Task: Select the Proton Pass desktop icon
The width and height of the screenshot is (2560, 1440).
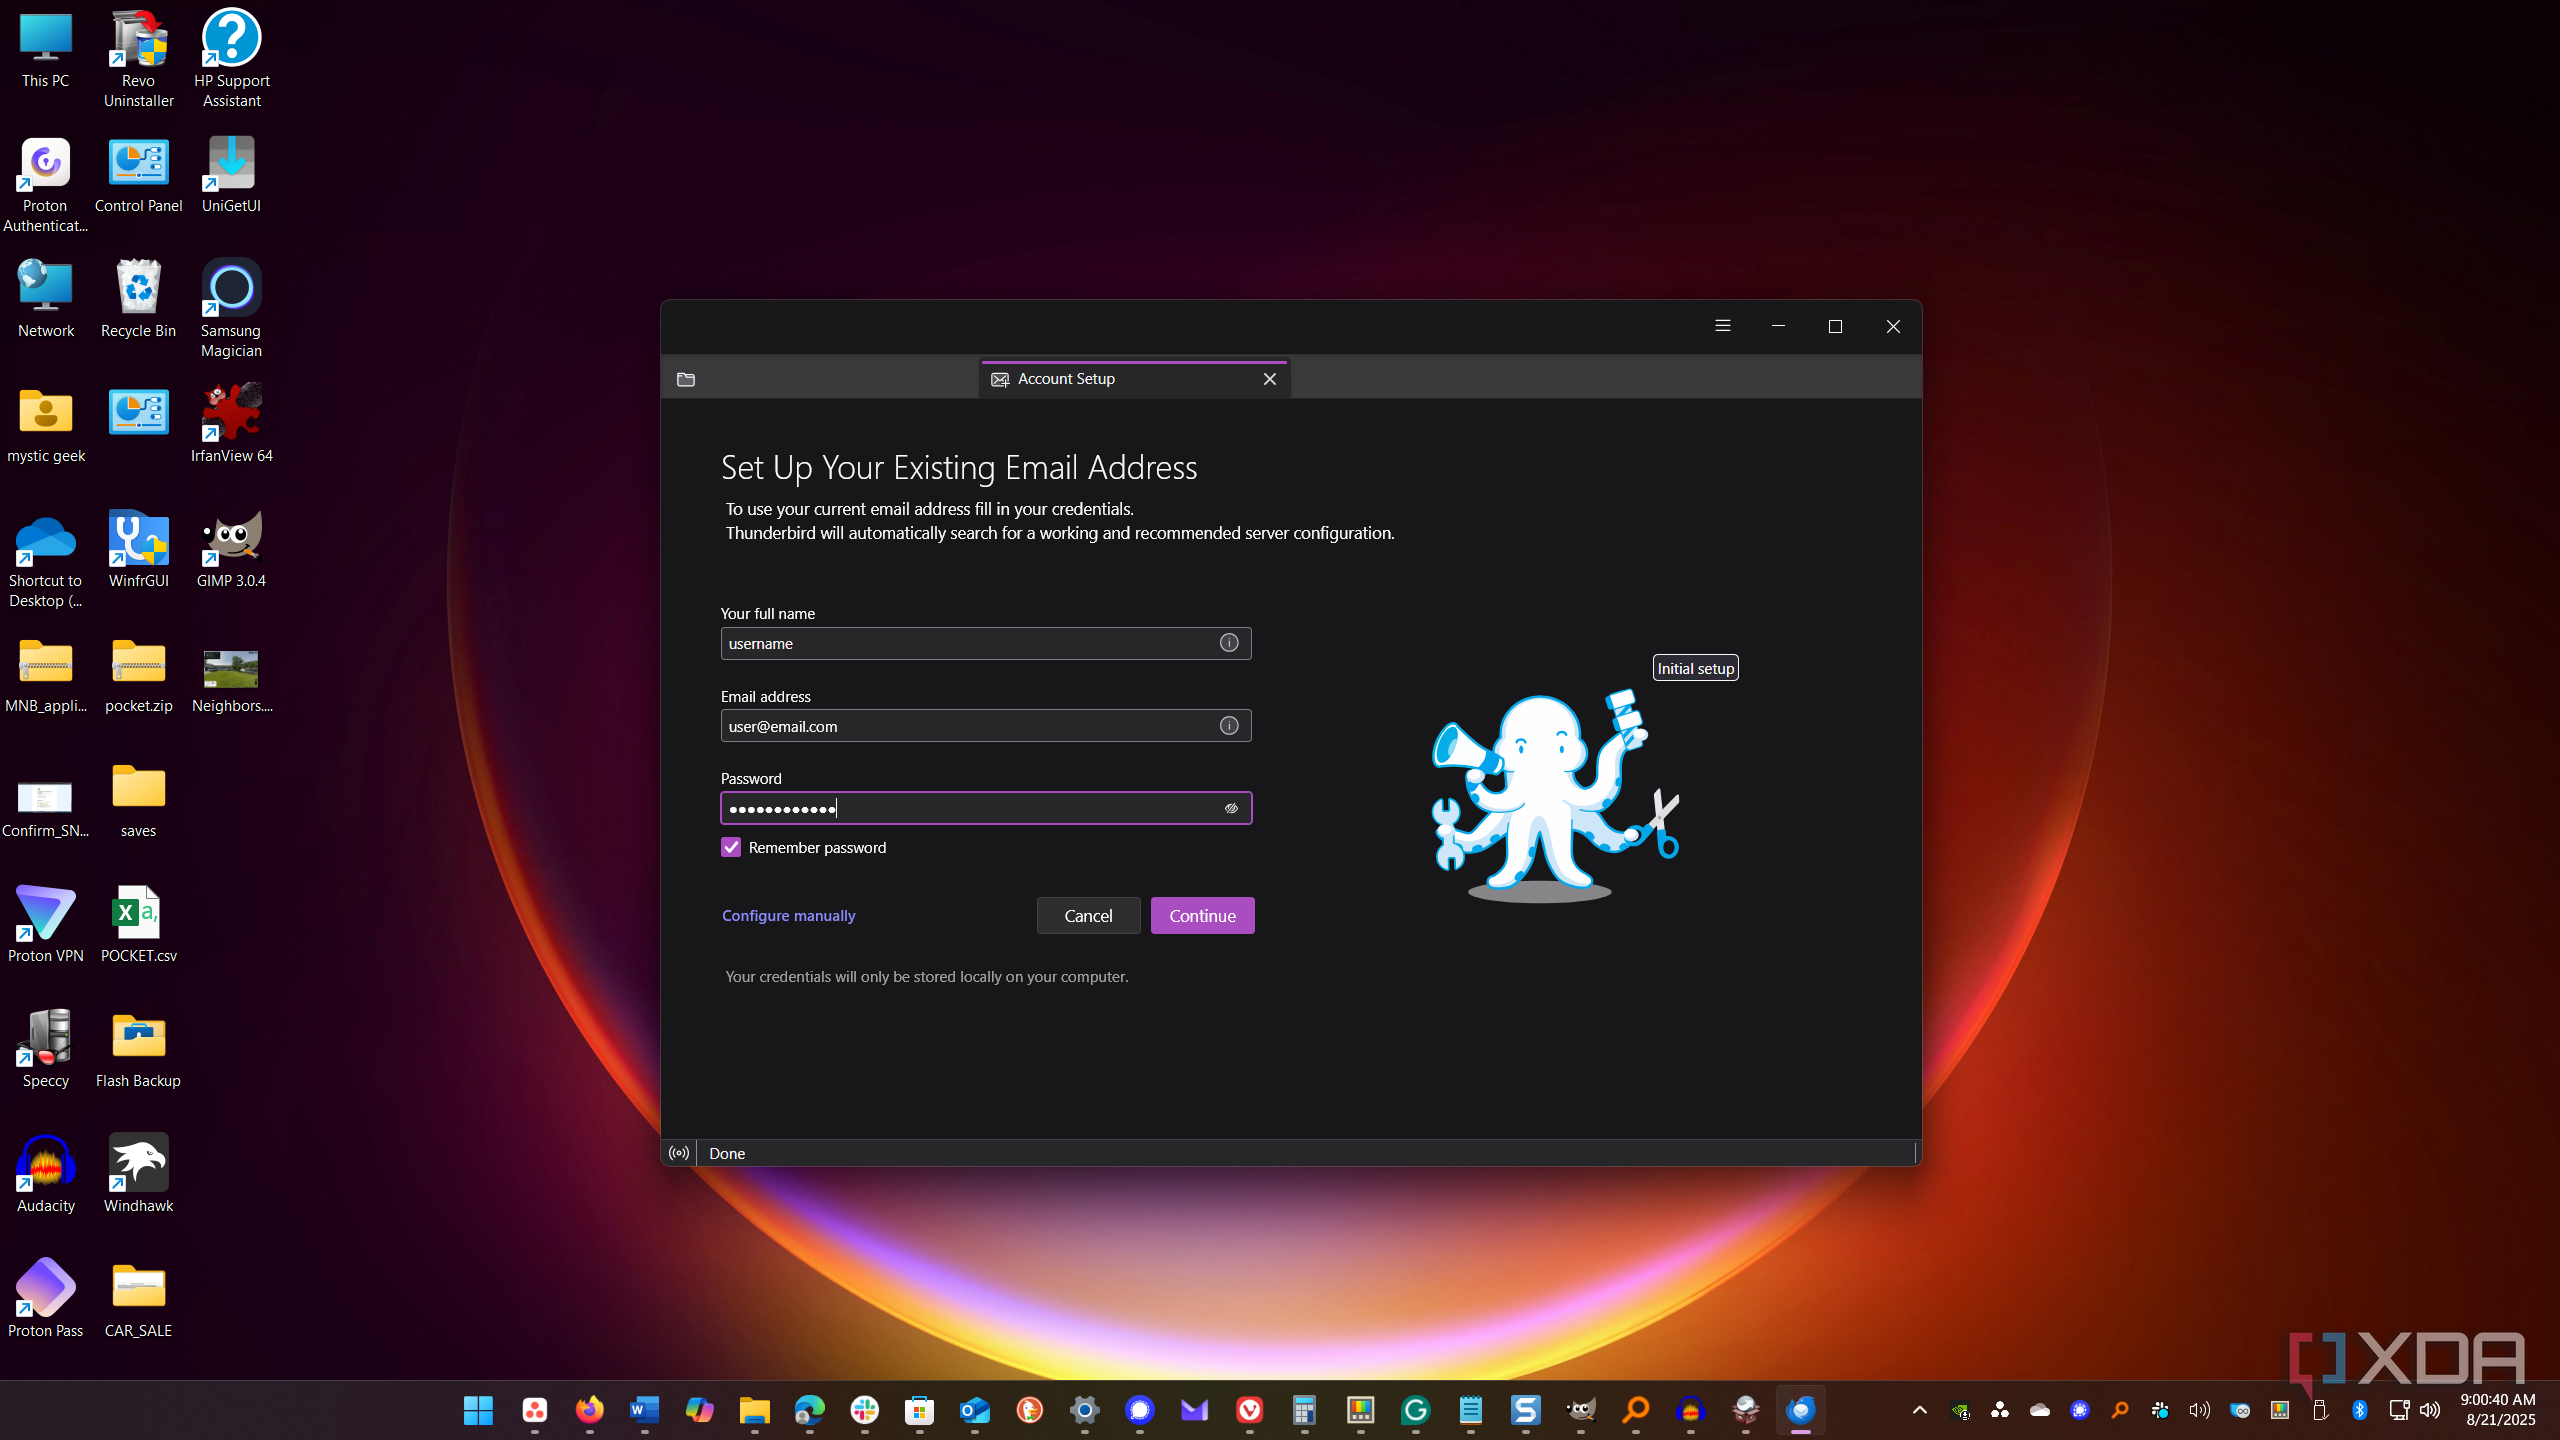Action: tap(46, 1298)
